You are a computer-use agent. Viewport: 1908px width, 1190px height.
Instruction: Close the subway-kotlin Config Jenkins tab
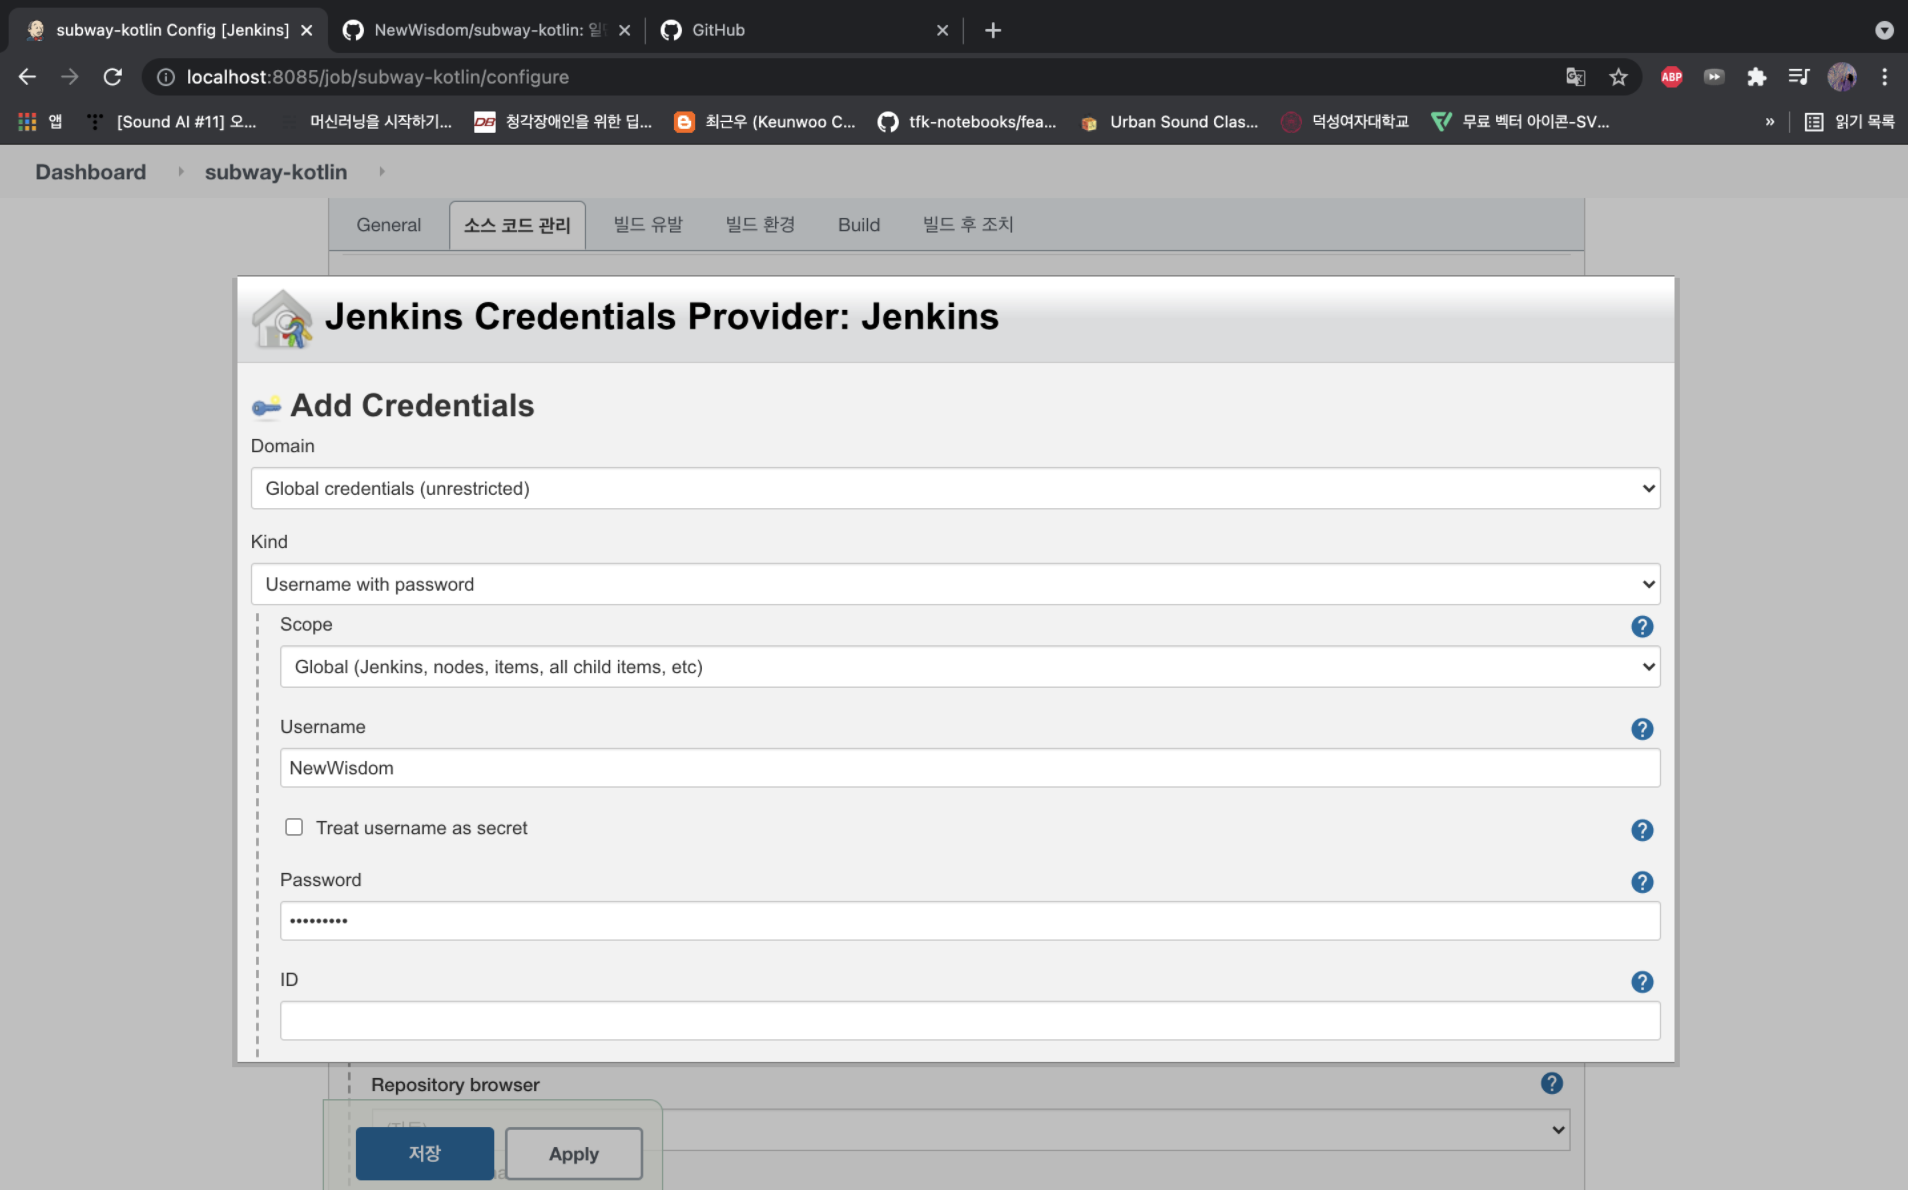tap(306, 30)
